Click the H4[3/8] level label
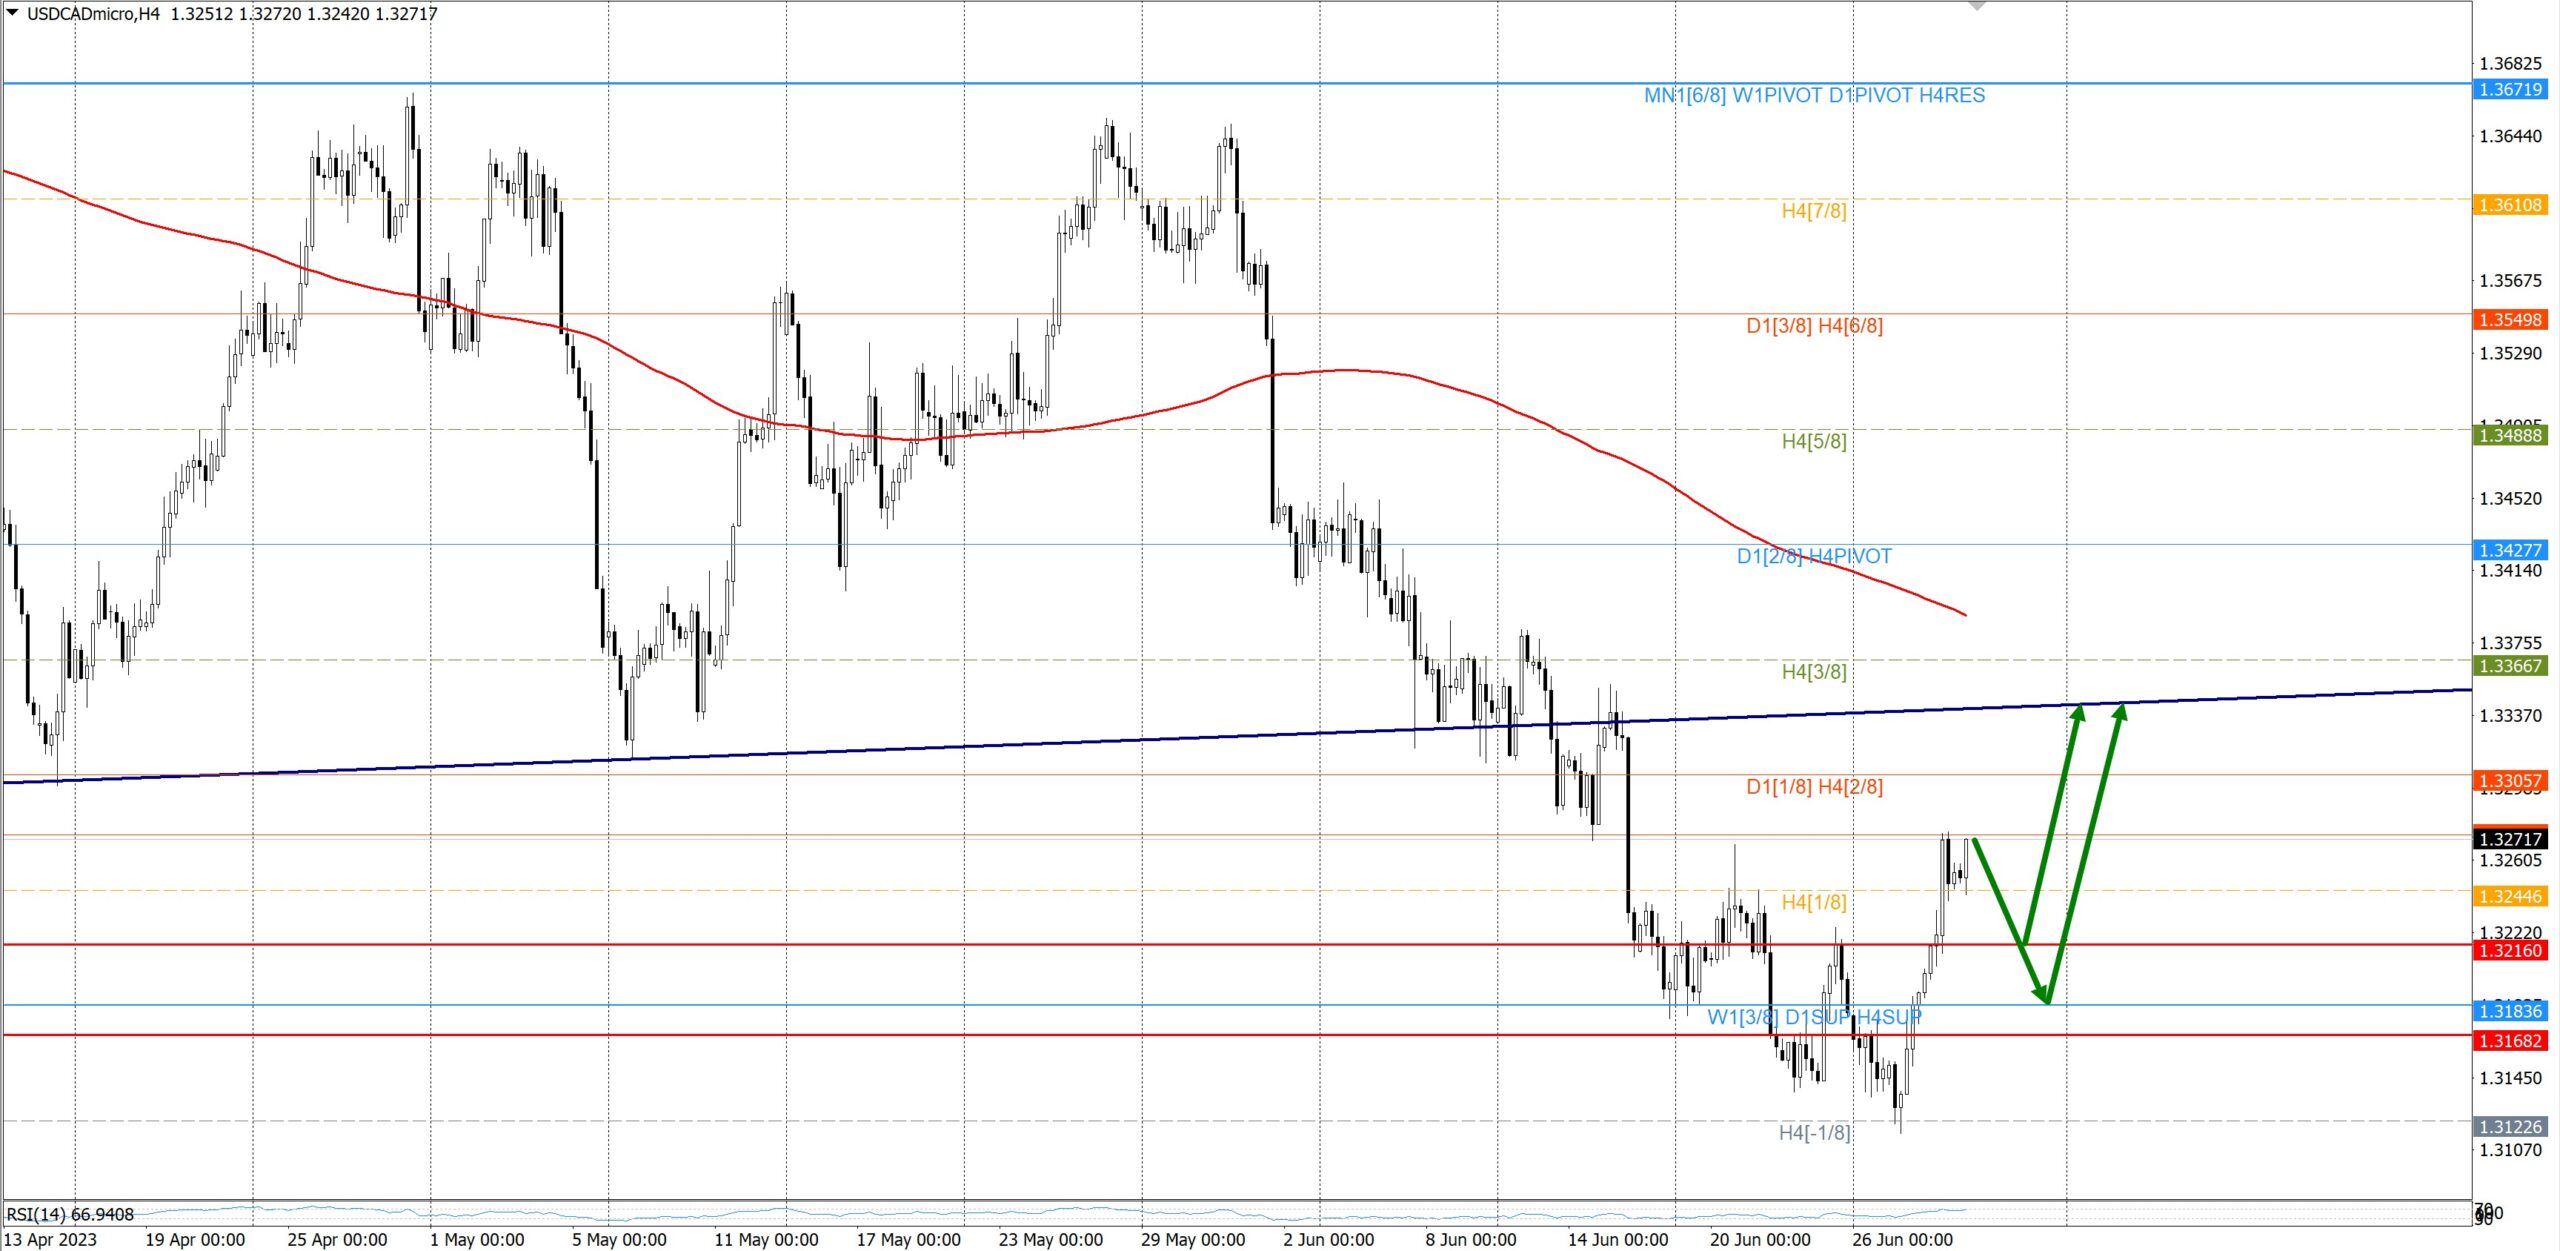2560x1251 pixels. click(x=1814, y=672)
